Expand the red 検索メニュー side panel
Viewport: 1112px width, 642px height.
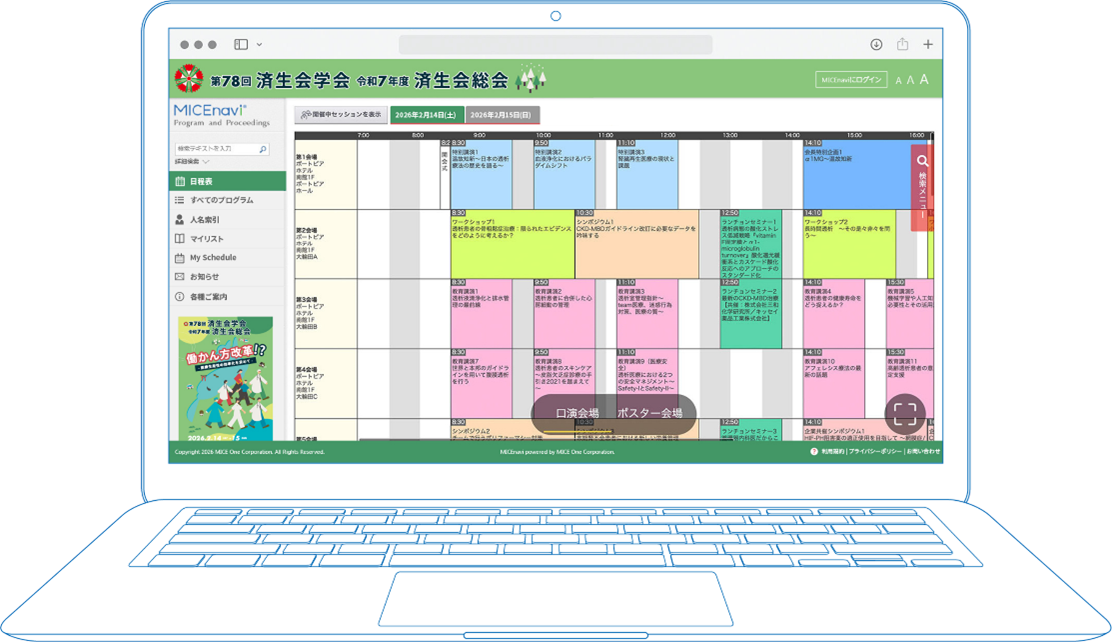(x=922, y=187)
